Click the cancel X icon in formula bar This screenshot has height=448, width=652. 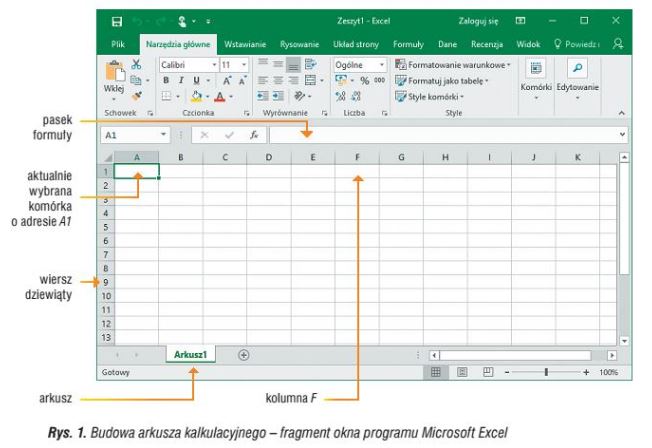[204, 135]
